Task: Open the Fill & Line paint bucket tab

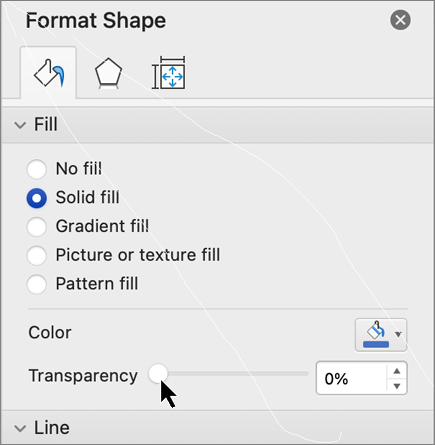Action: [x=49, y=73]
